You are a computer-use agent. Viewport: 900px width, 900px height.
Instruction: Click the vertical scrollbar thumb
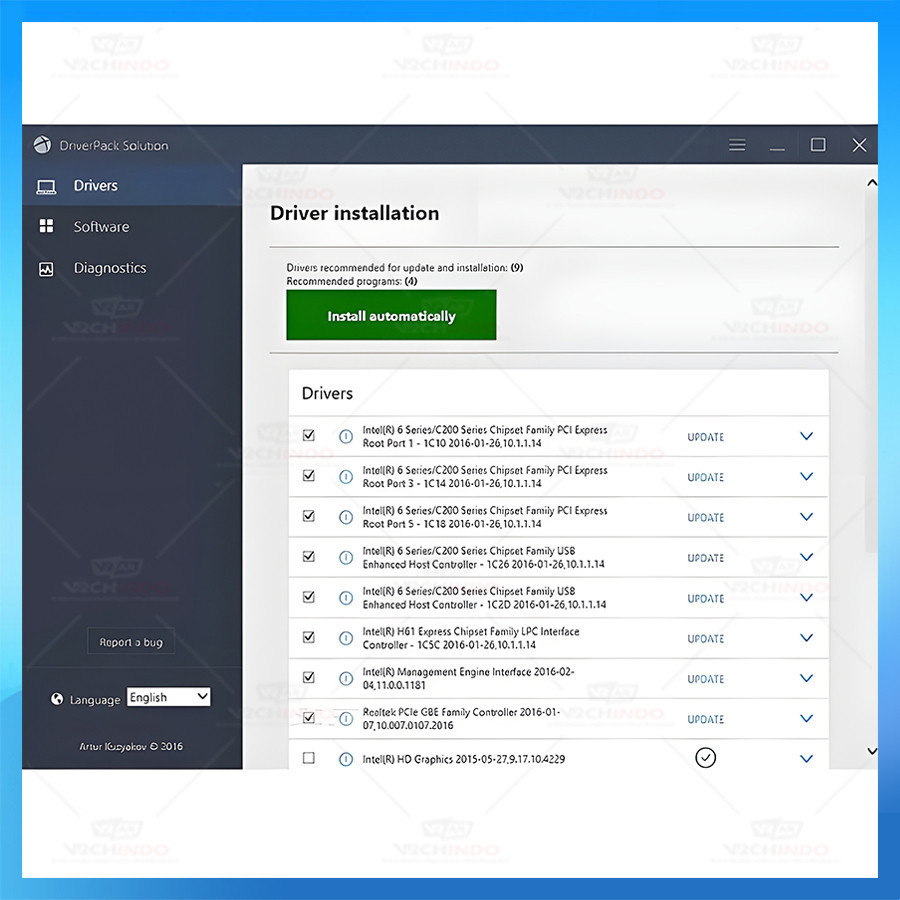click(871, 372)
